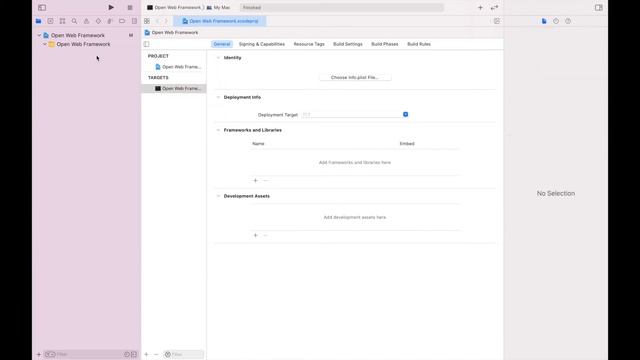Show the History inspector
The width and height of the screenshot is (640, 360).
(x=556, y=21)
